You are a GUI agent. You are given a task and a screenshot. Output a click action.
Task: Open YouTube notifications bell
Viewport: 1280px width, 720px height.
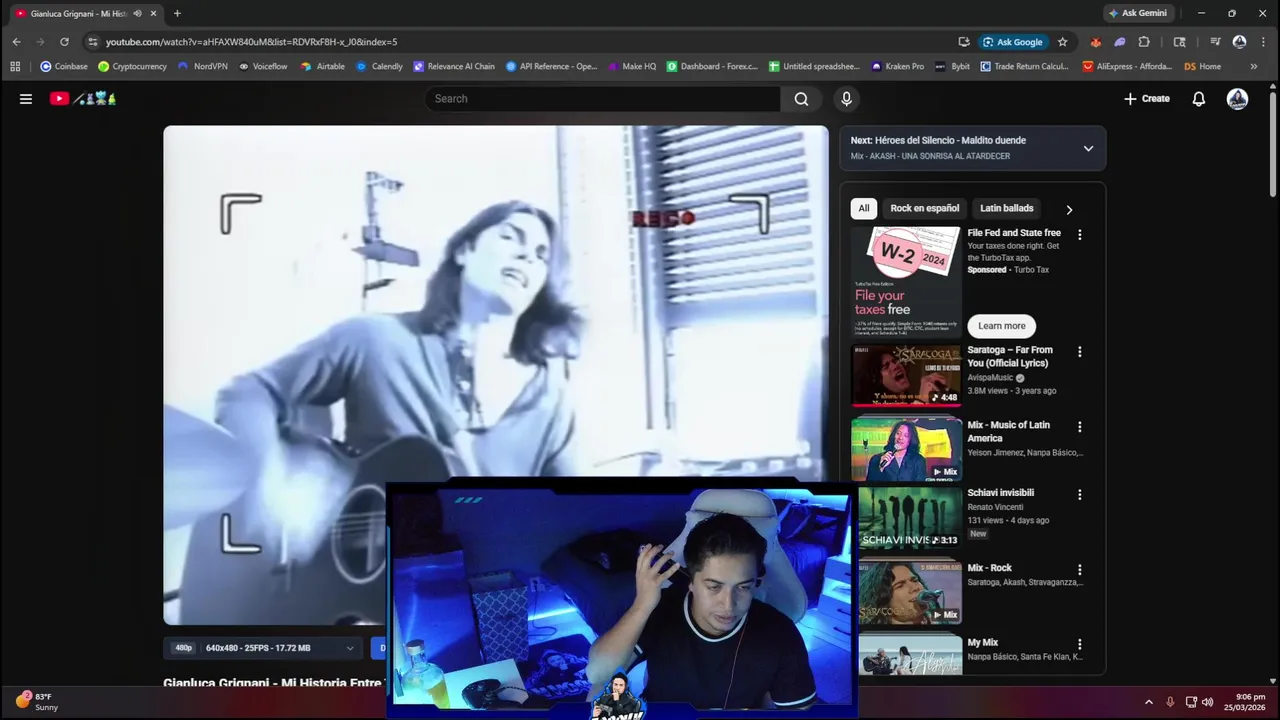point(1198,99)
